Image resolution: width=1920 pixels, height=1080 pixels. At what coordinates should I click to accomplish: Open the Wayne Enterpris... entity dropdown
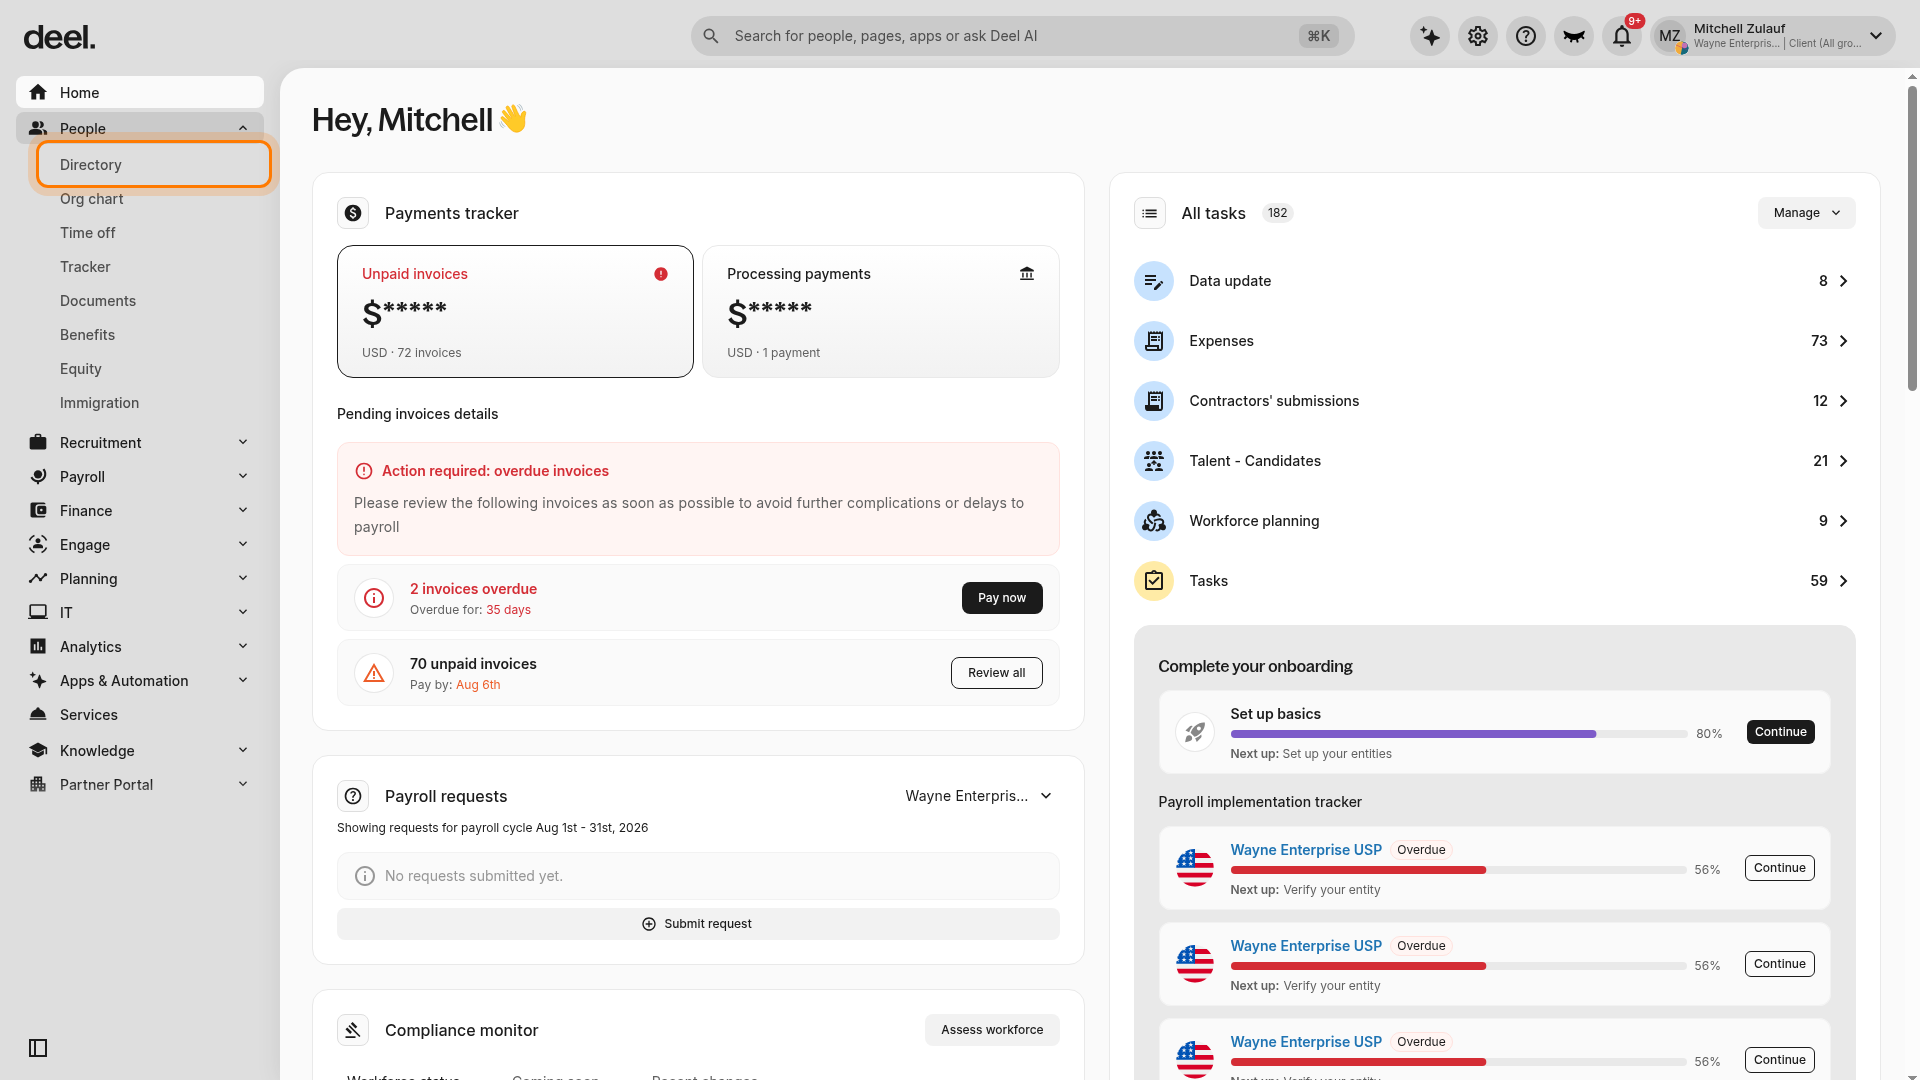pyautogui.click(x=978, y=796)
